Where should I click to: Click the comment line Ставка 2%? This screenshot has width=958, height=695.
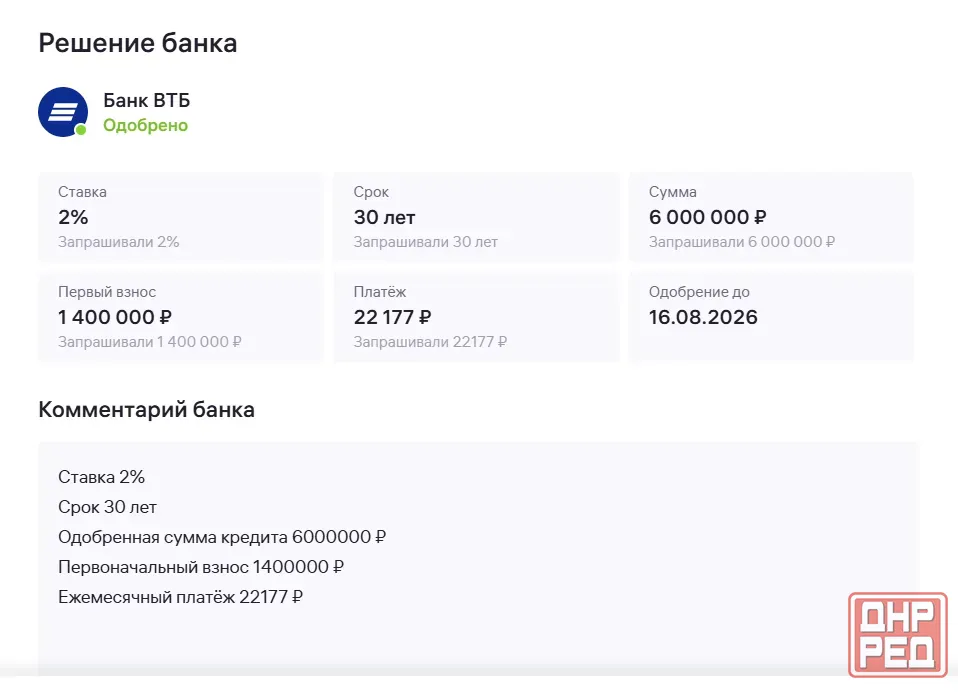[x=101, y=477]
